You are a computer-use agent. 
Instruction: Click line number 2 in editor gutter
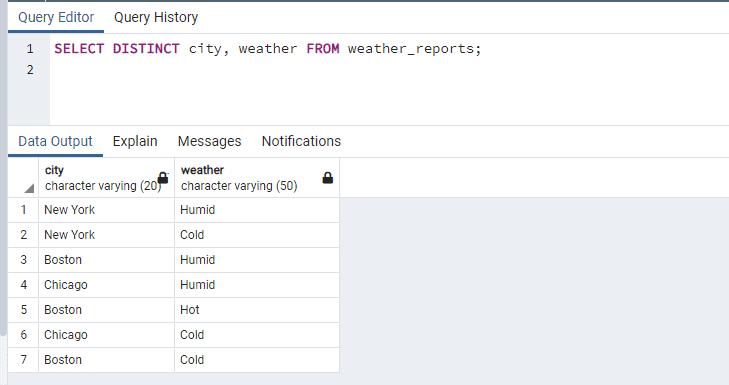tap(30, 70)
